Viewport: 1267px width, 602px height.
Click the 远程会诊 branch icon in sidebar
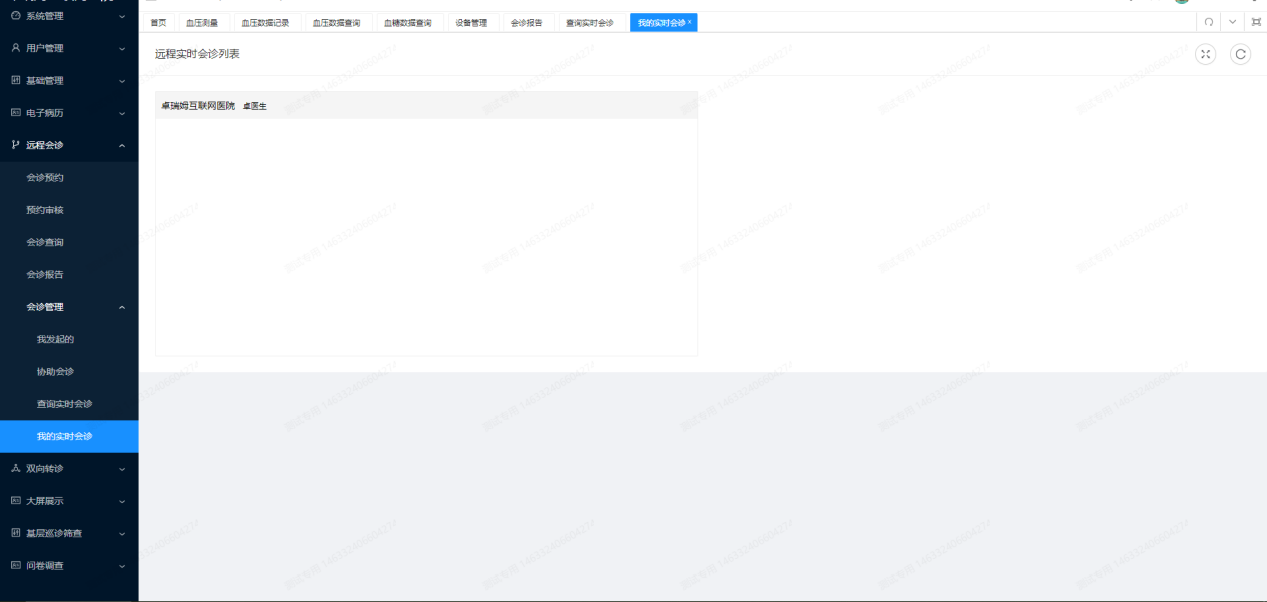[15, 145]
